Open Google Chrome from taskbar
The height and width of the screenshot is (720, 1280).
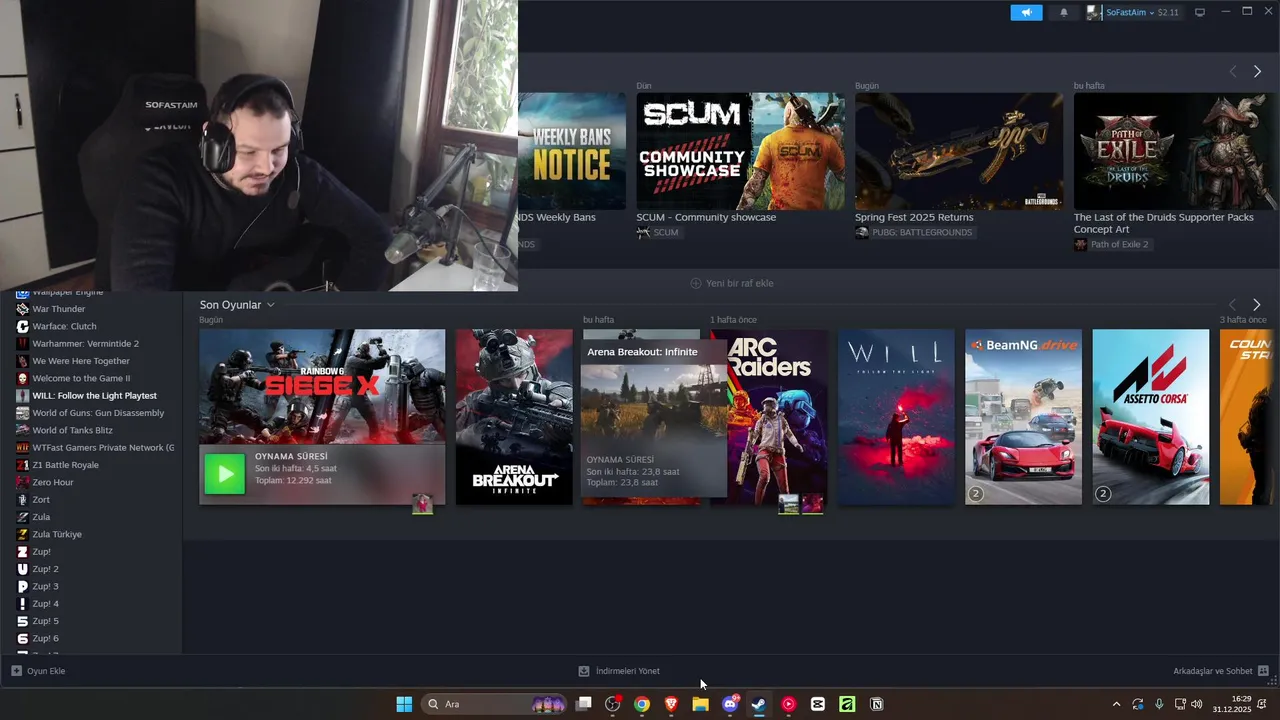(642, 704)
